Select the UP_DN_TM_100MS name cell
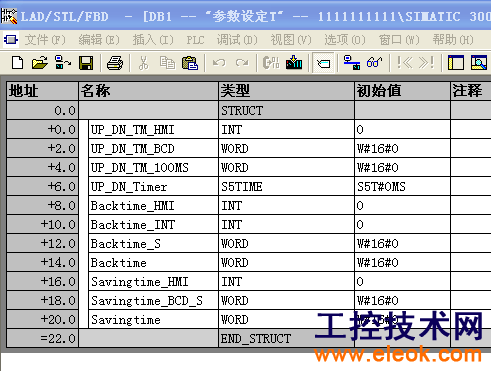This screenshot has width=491, height=371. pyautogui.click(x=153, y=167)
